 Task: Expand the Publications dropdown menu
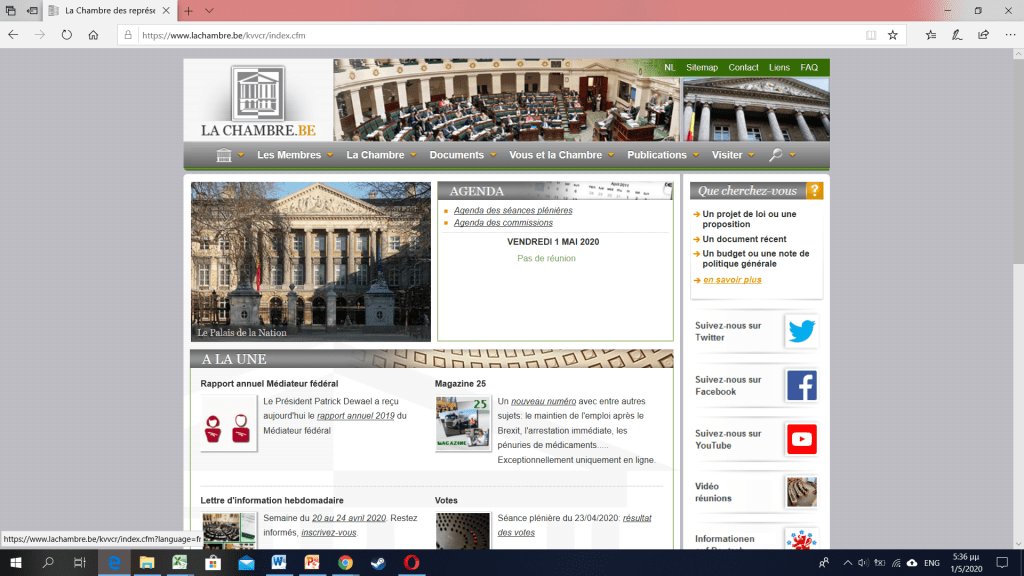[657, 155]
